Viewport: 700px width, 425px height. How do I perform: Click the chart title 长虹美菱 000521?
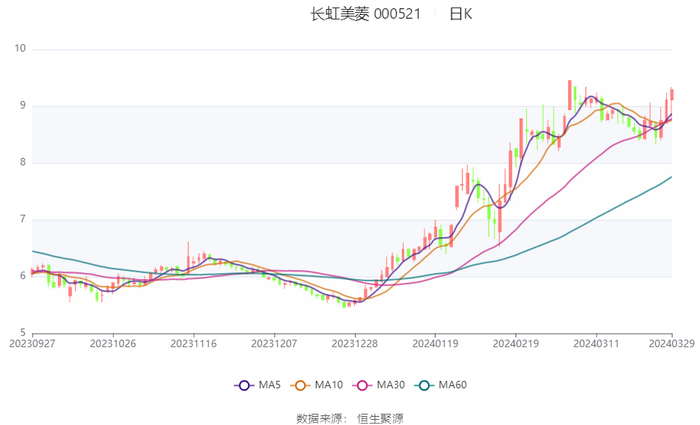click(x=365, y=14)
